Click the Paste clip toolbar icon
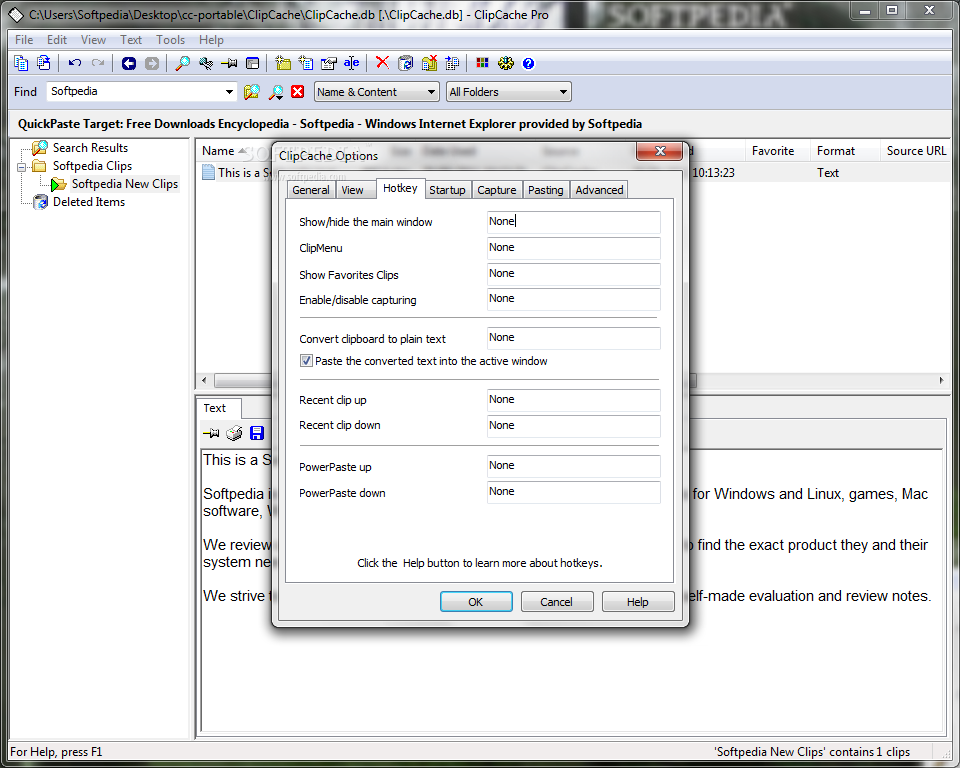This screenshot has height=768, width=960. (x=43, y=63)
